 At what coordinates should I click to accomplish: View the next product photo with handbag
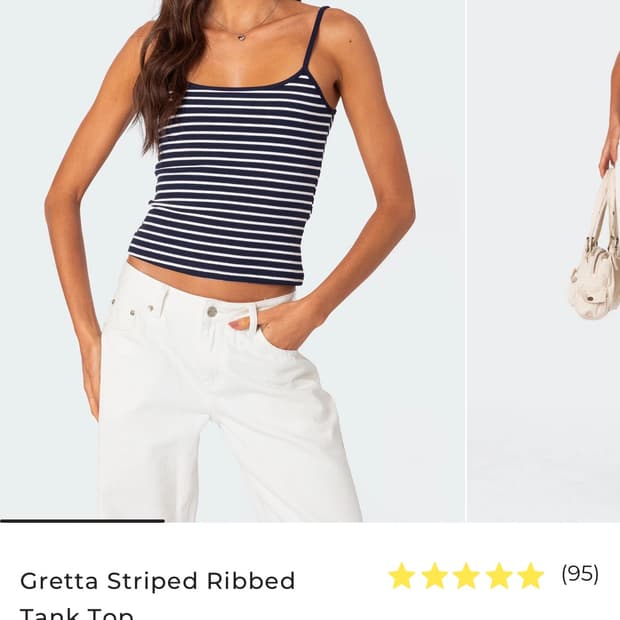[x=544, y=261]
